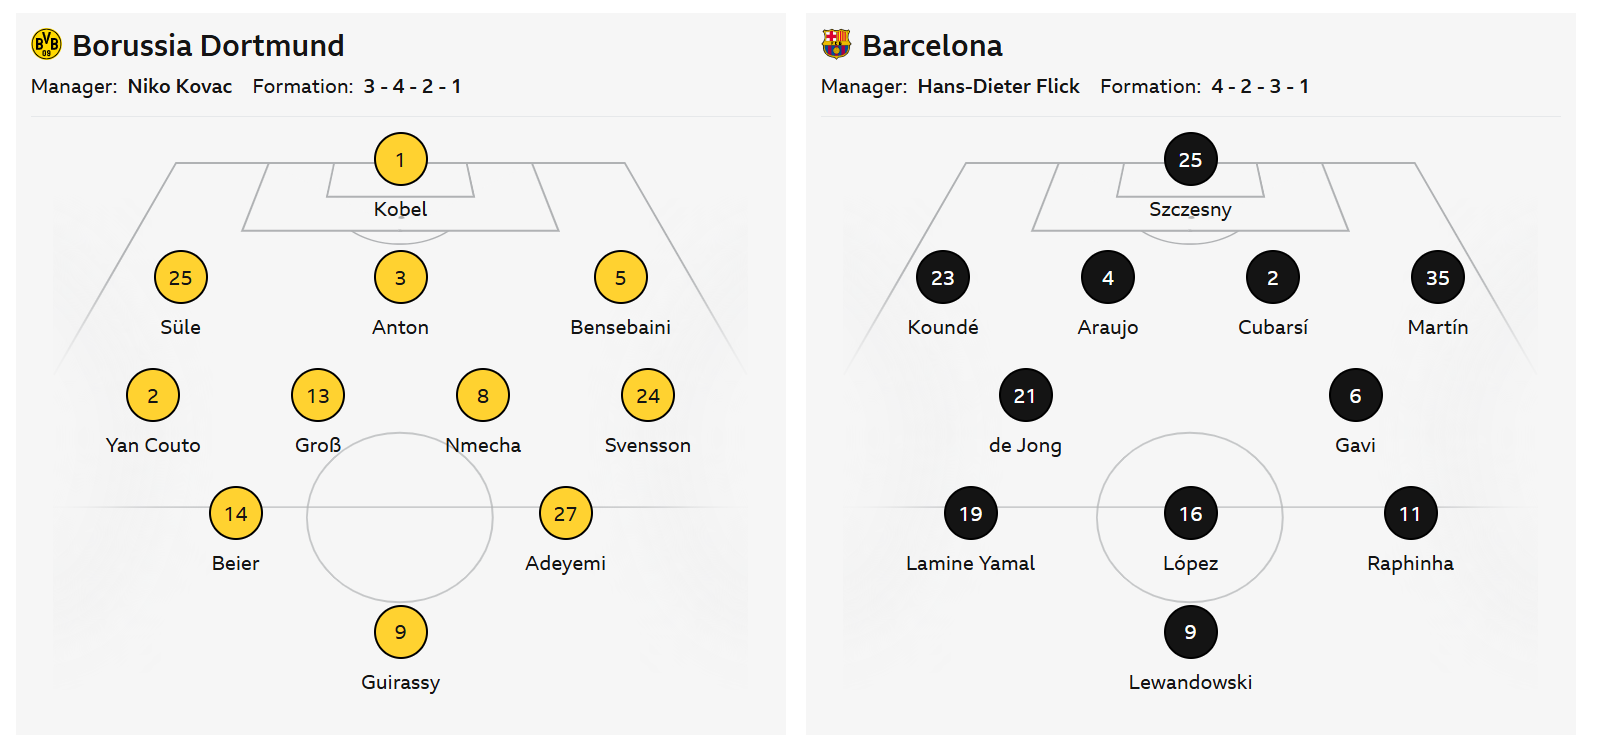Click Bensebaini's number 5 badge
This screenshot has height=749, width=1597.
[620, 277]
